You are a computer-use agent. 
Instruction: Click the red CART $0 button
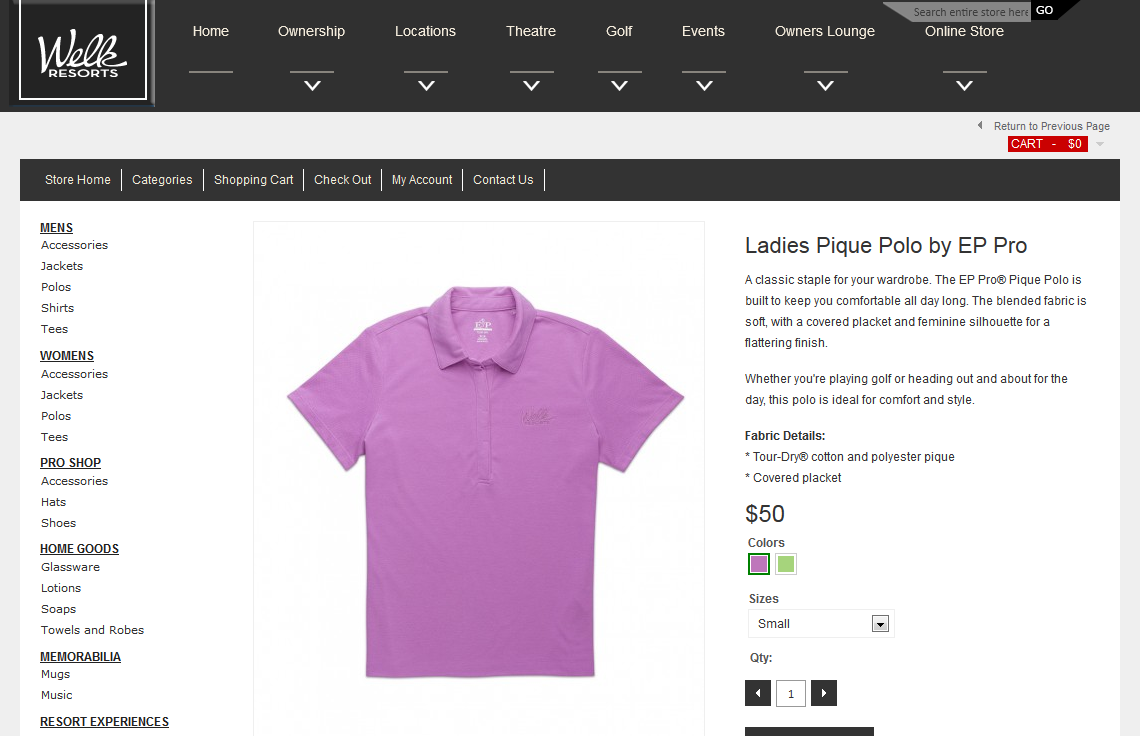(x=1047, y=144)
